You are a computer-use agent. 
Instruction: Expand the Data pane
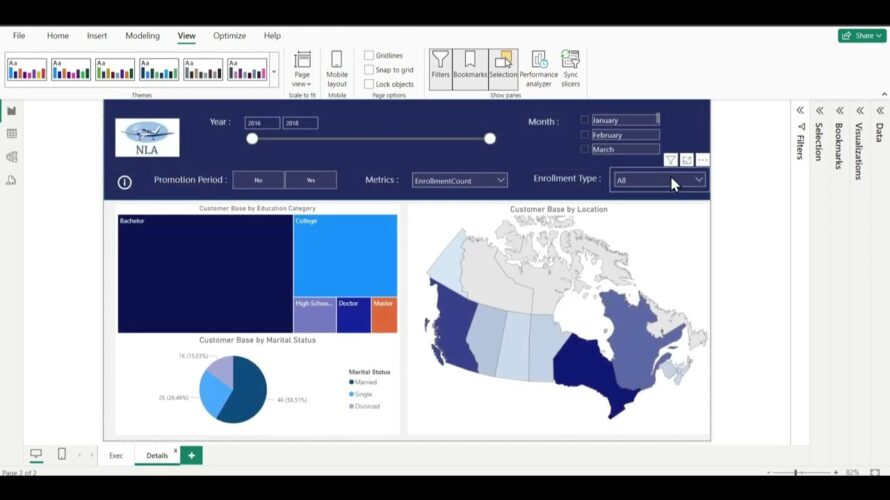pos(880,110)
